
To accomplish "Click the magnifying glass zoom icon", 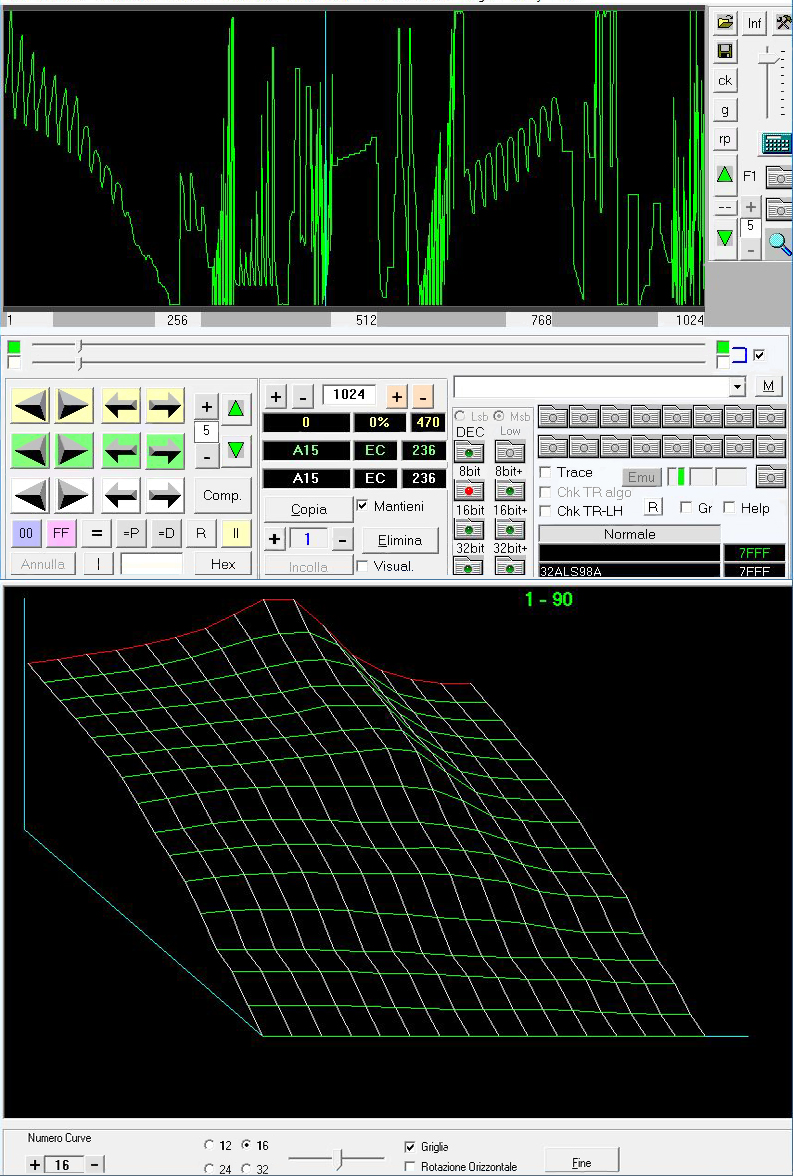I will point(780,244).
